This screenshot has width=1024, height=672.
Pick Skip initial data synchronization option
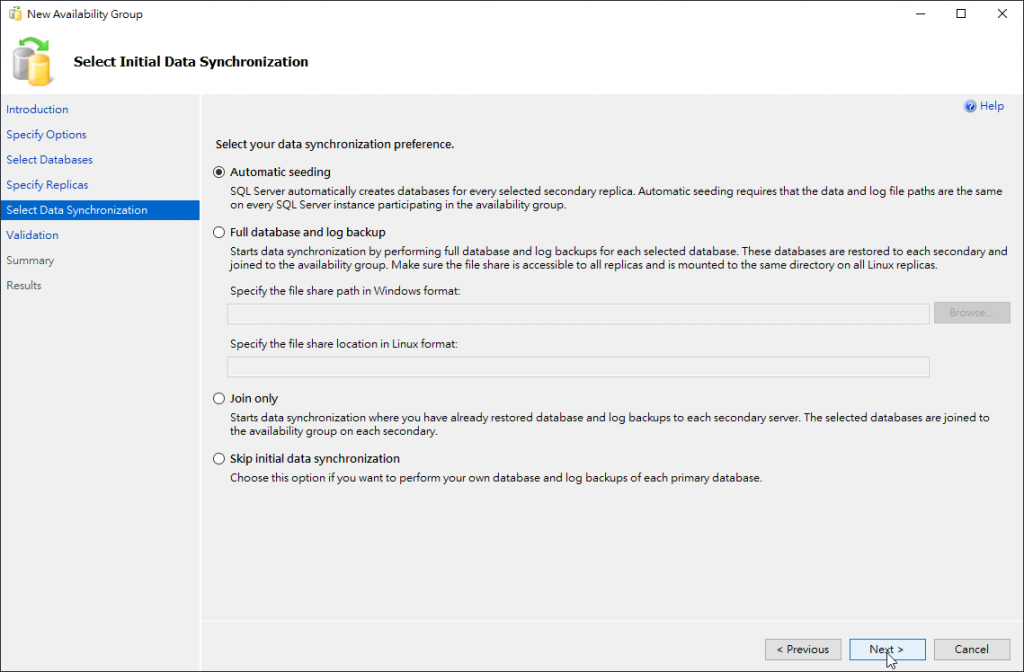pyautogui.click(x=220, y=459)
